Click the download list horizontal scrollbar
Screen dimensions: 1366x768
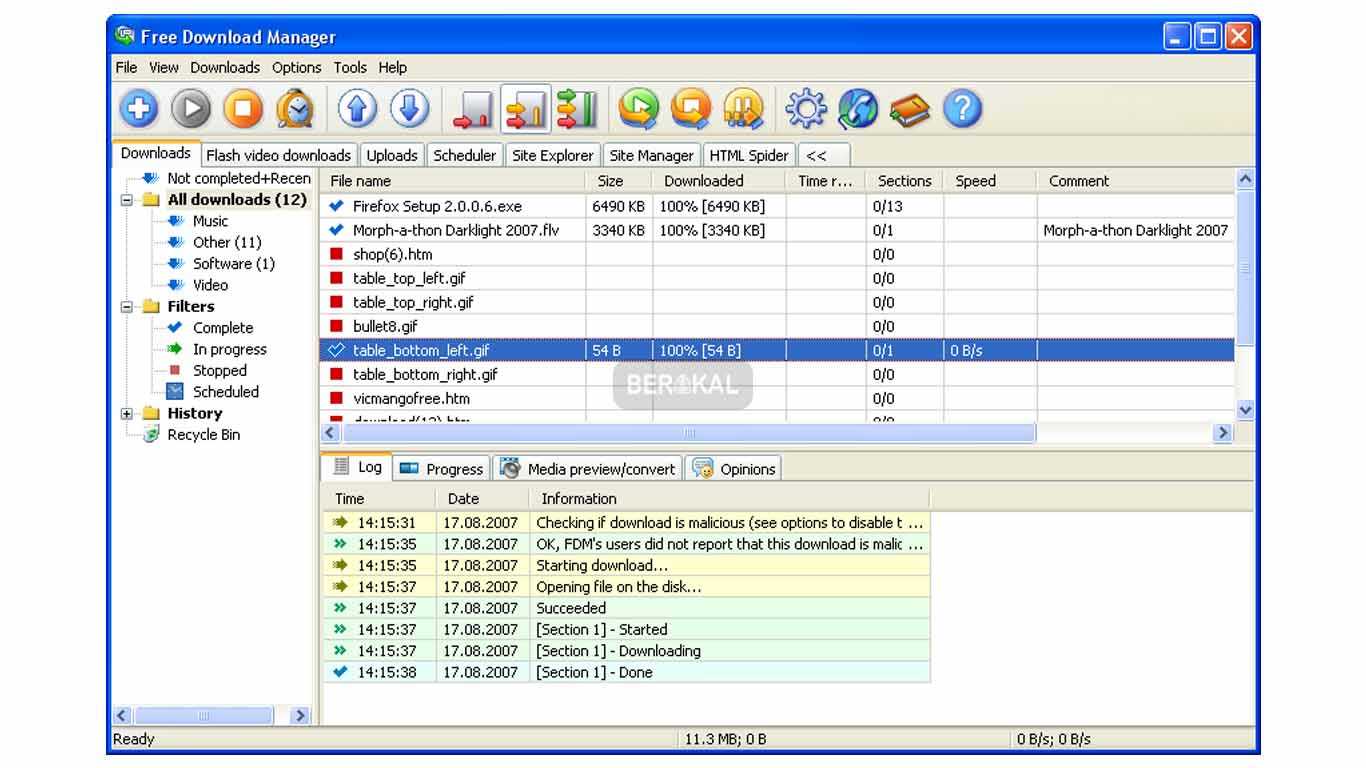688,433
